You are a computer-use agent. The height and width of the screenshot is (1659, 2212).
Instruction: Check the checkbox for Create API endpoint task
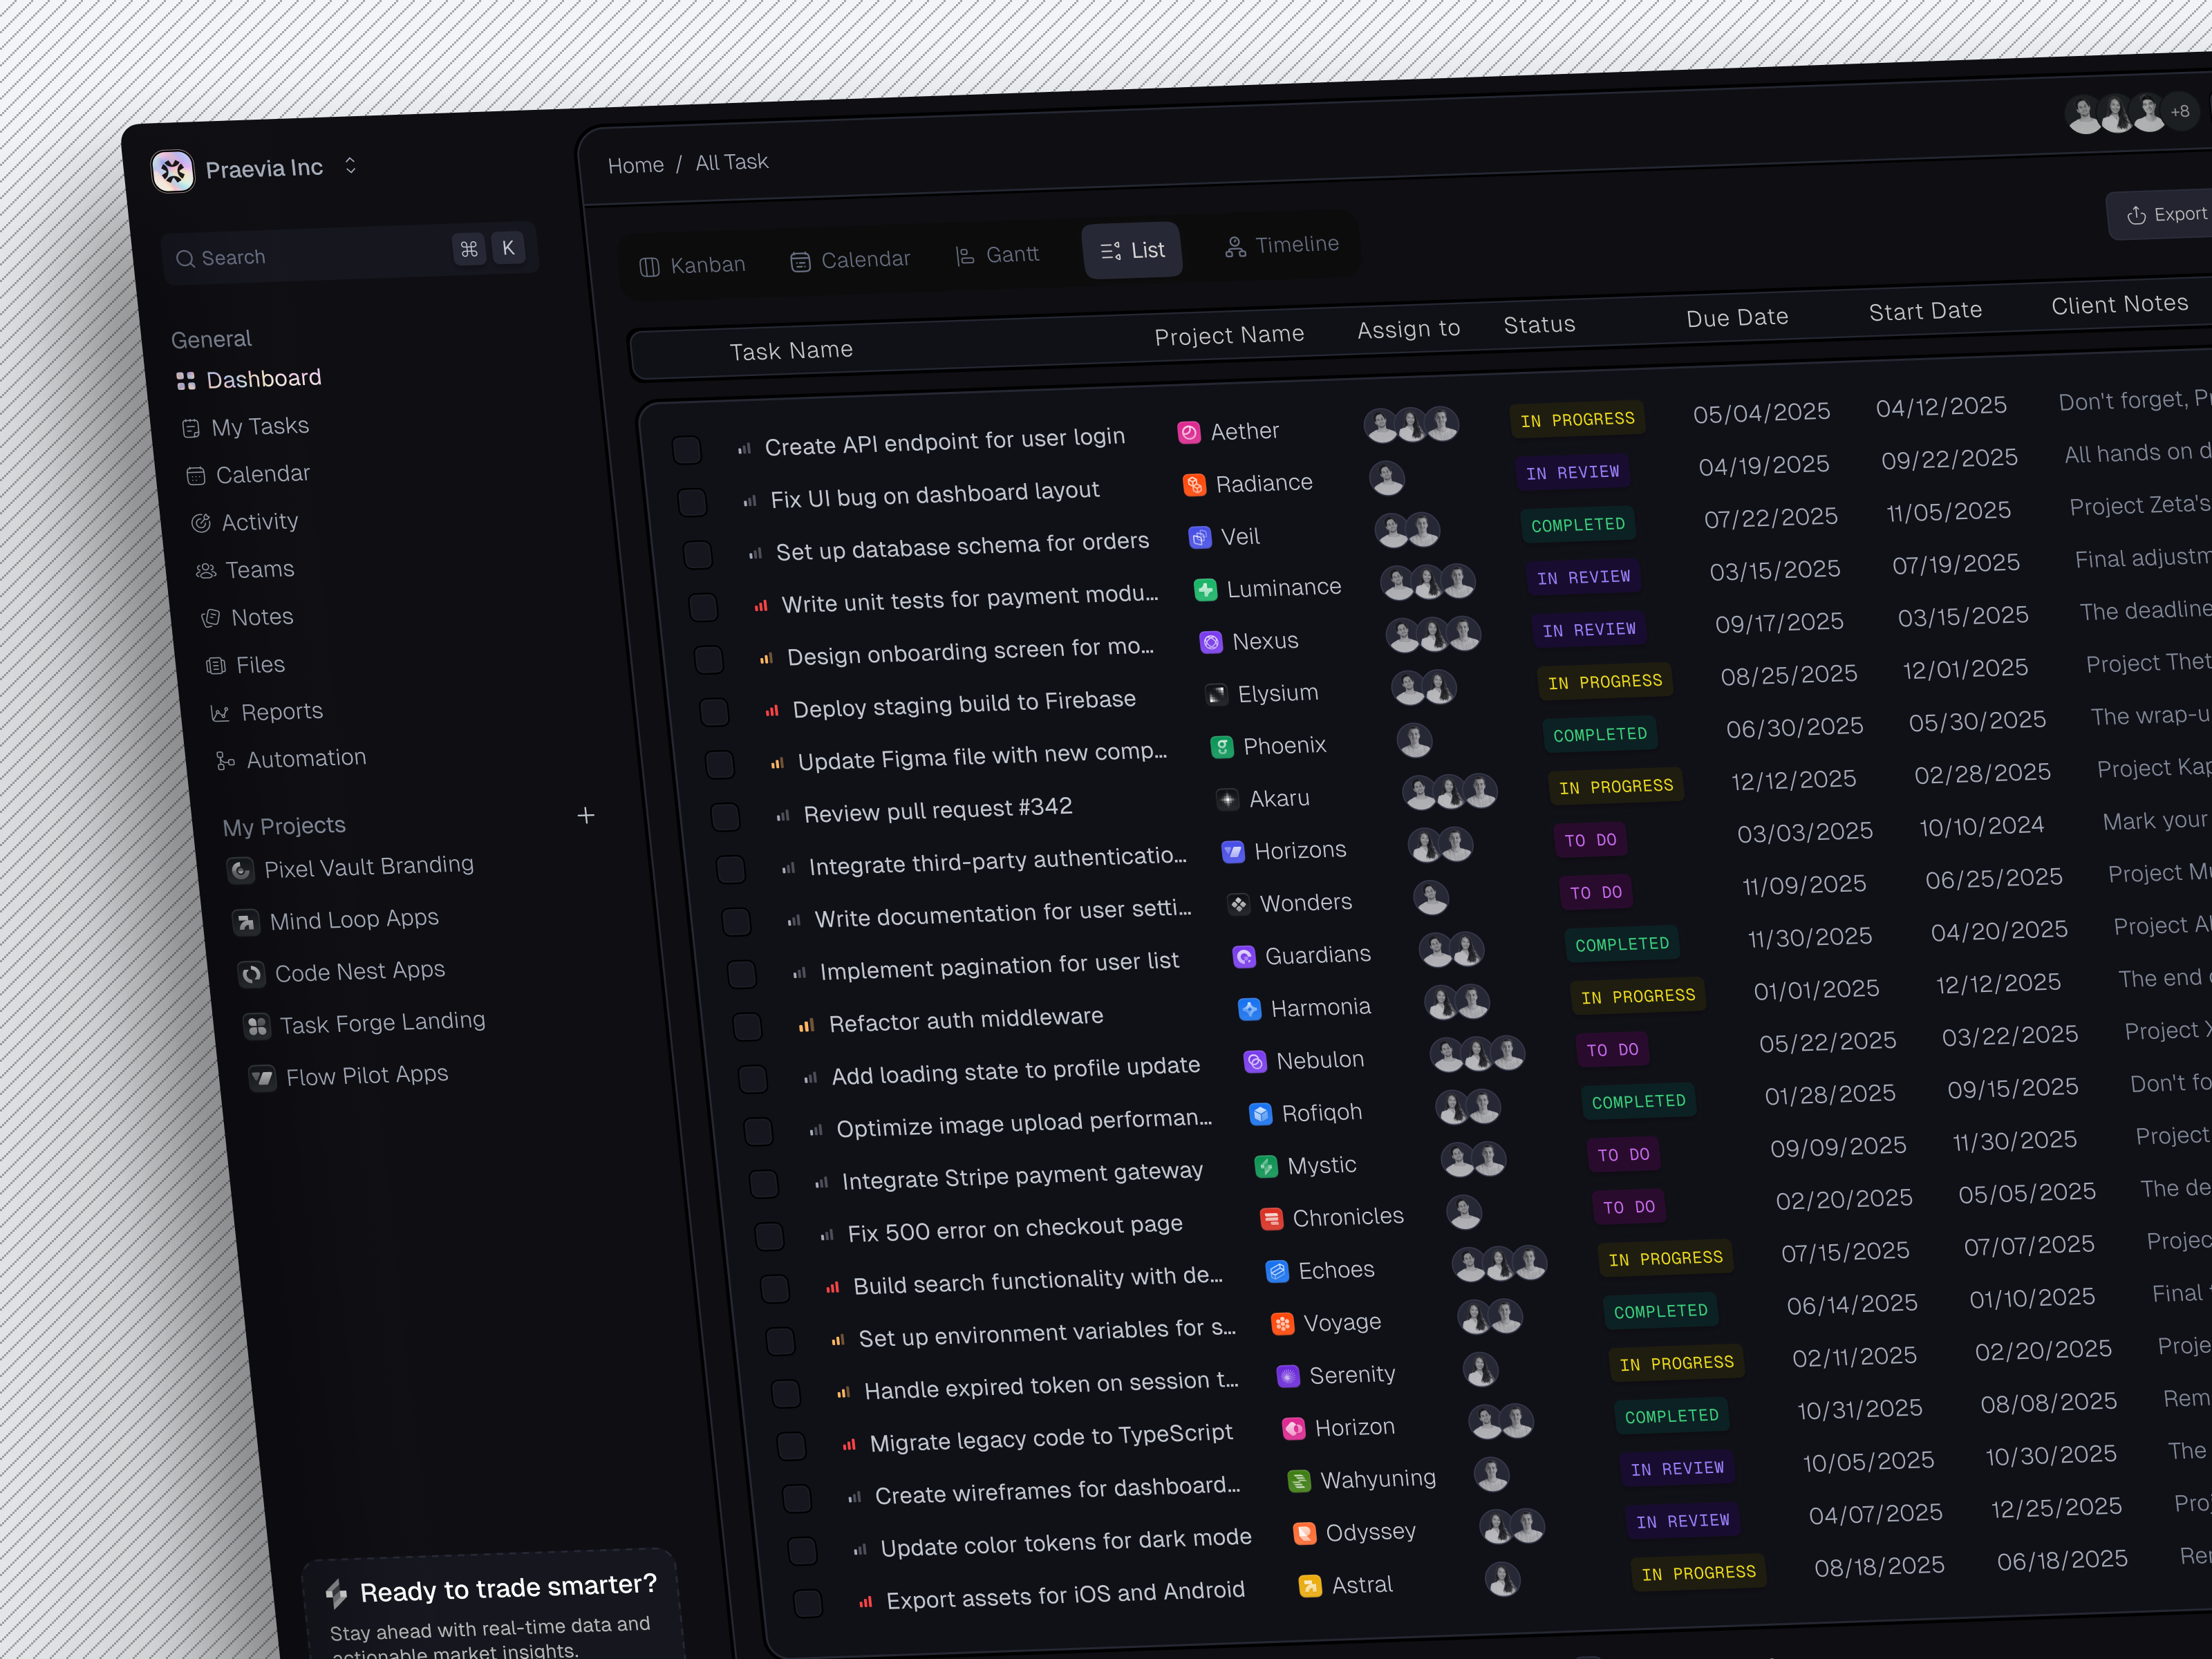coord(688,451)
